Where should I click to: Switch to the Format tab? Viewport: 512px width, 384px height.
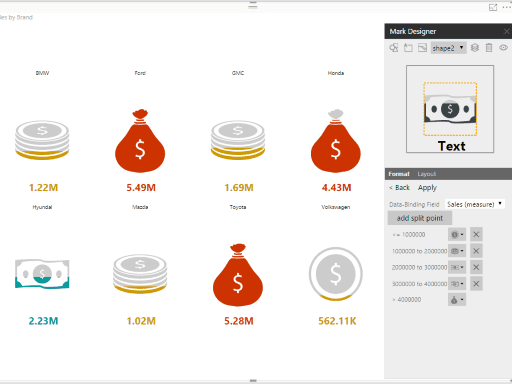tap(399, 174)
